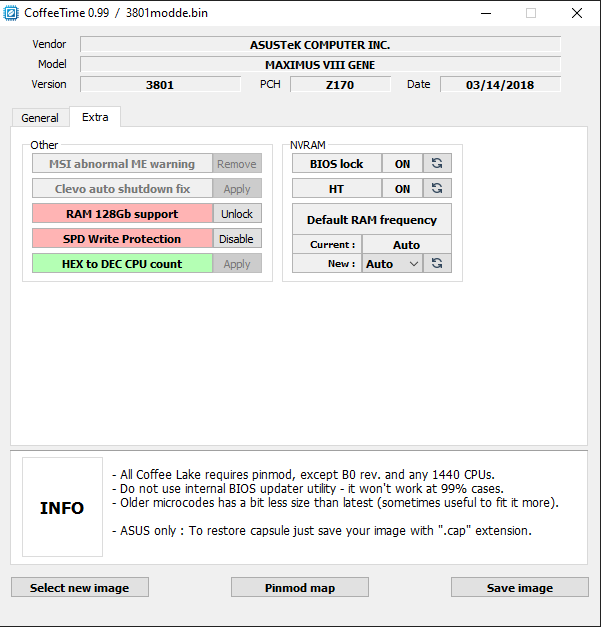Click the Default RAM frequency header
The width and height of the screenshot is (601, 627).
click(372, 219)
